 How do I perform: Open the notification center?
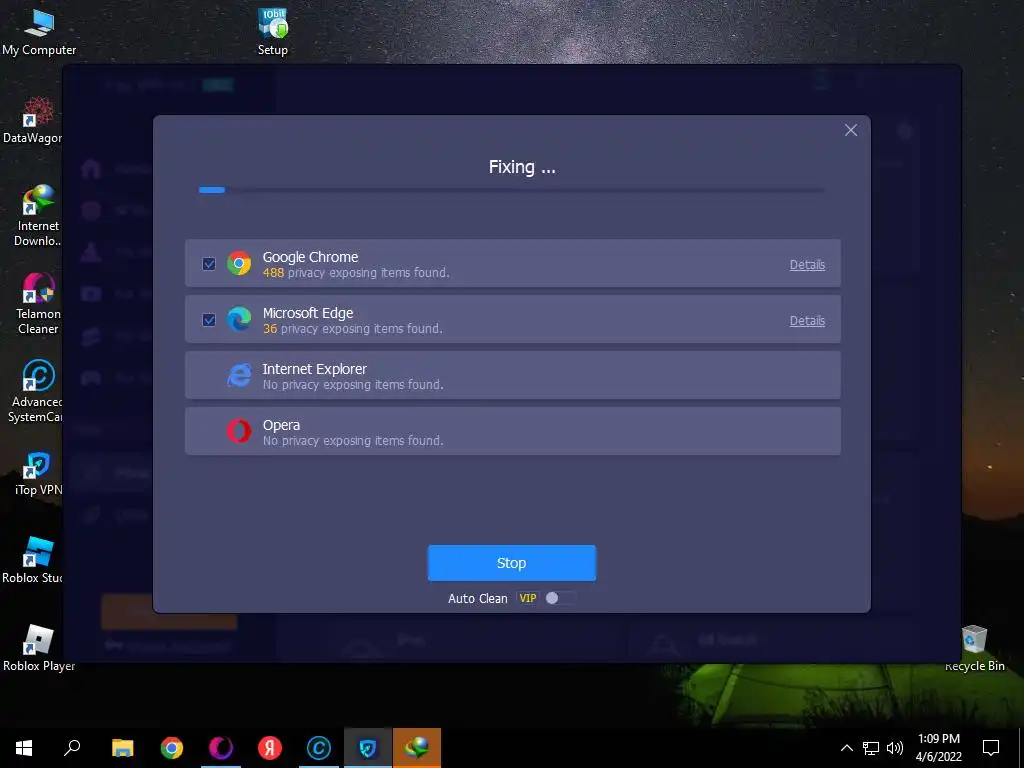(x=991, y=748)
